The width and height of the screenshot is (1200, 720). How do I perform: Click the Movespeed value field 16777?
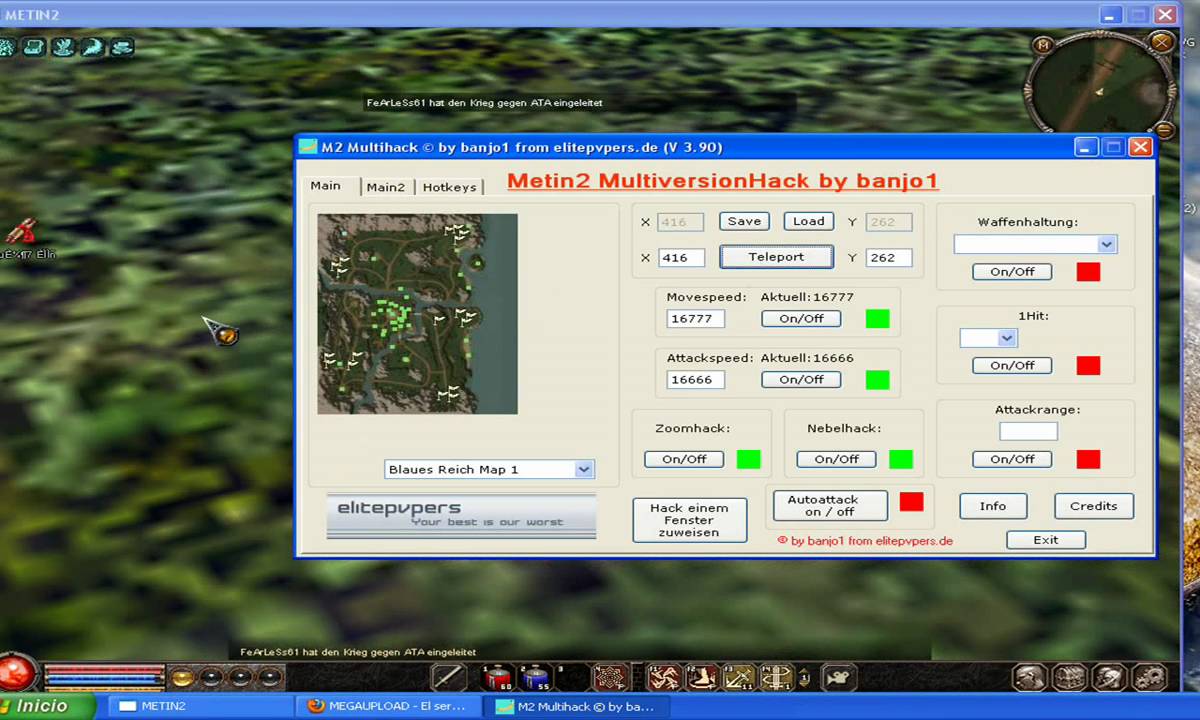click(x=696, y=319)
